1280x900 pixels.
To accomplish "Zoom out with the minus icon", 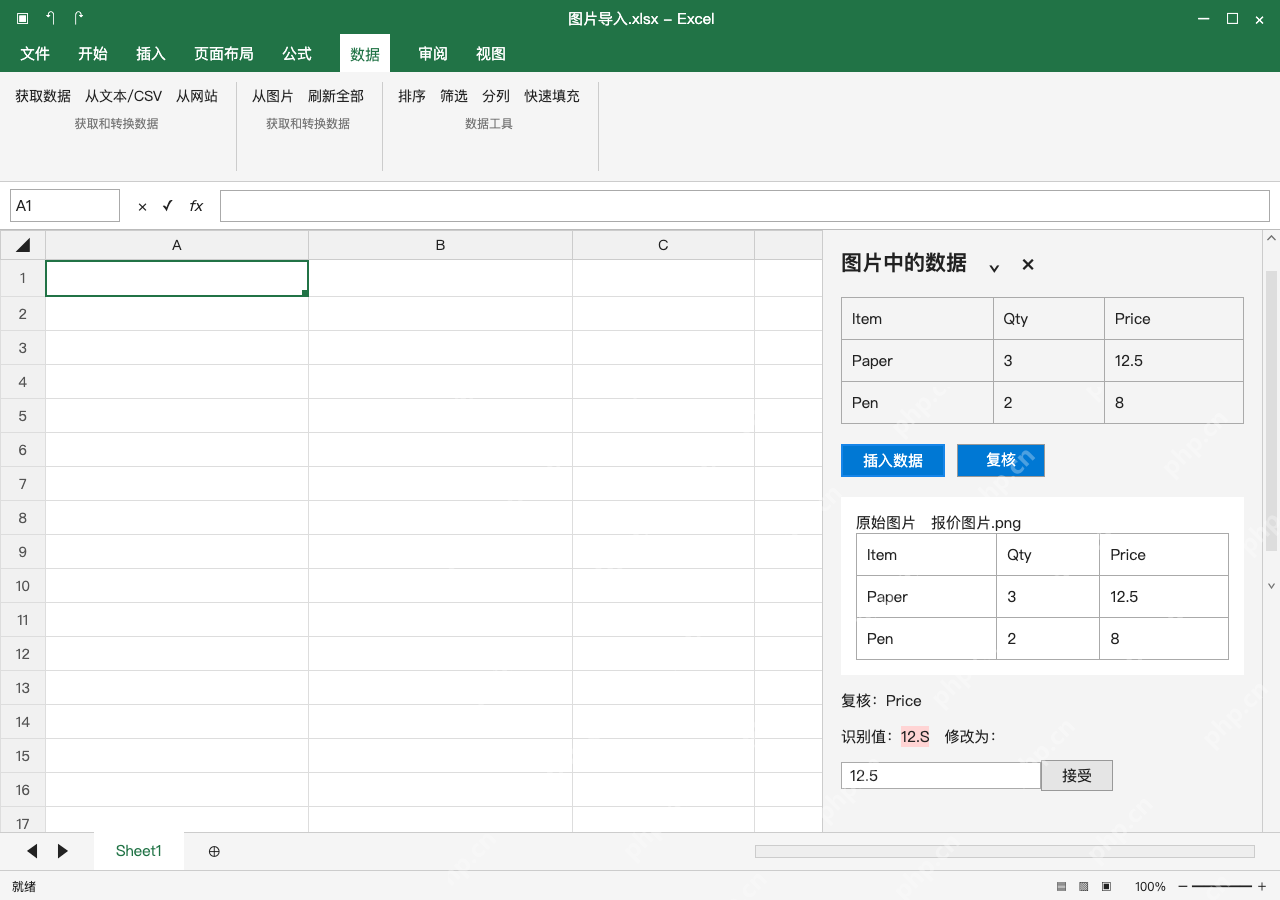I will pos(1183,886).
